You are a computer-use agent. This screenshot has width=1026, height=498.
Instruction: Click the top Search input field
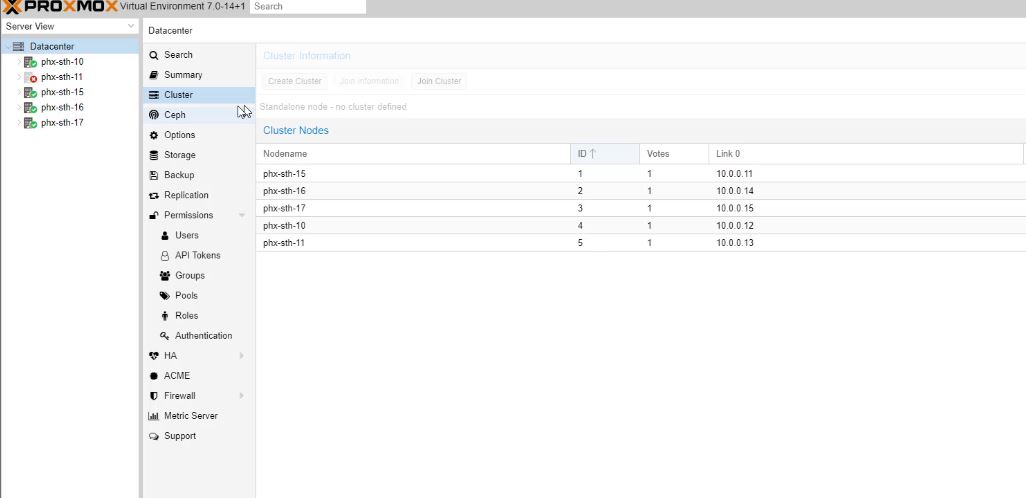point(308,7)
